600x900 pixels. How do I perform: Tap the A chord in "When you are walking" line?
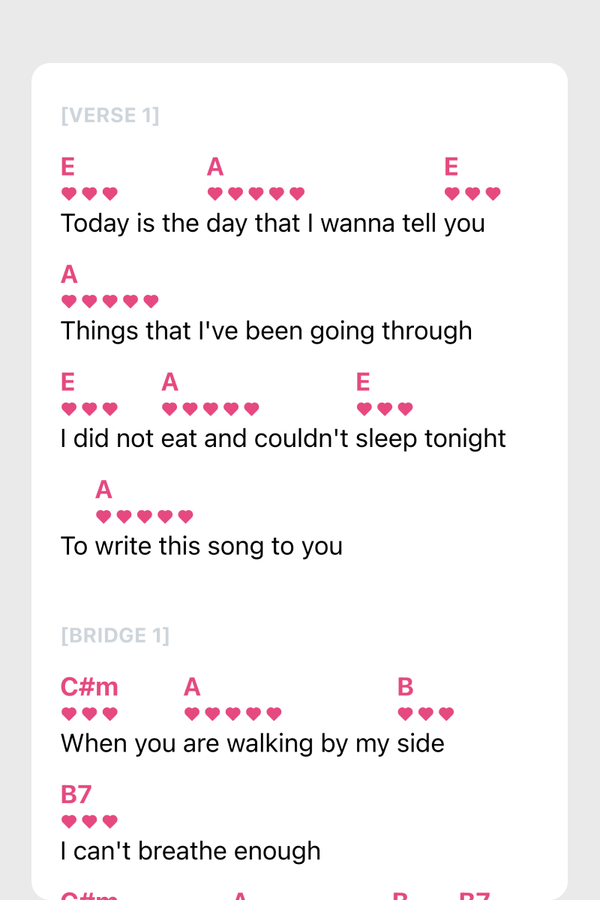192,687
